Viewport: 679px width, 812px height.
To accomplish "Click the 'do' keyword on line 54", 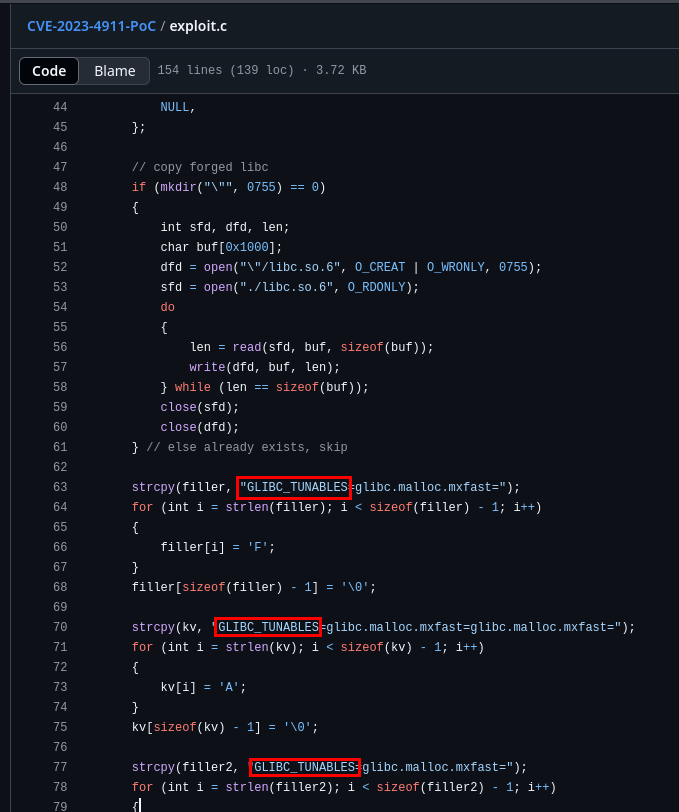I will pyautogui.click(x=167, y=307).
